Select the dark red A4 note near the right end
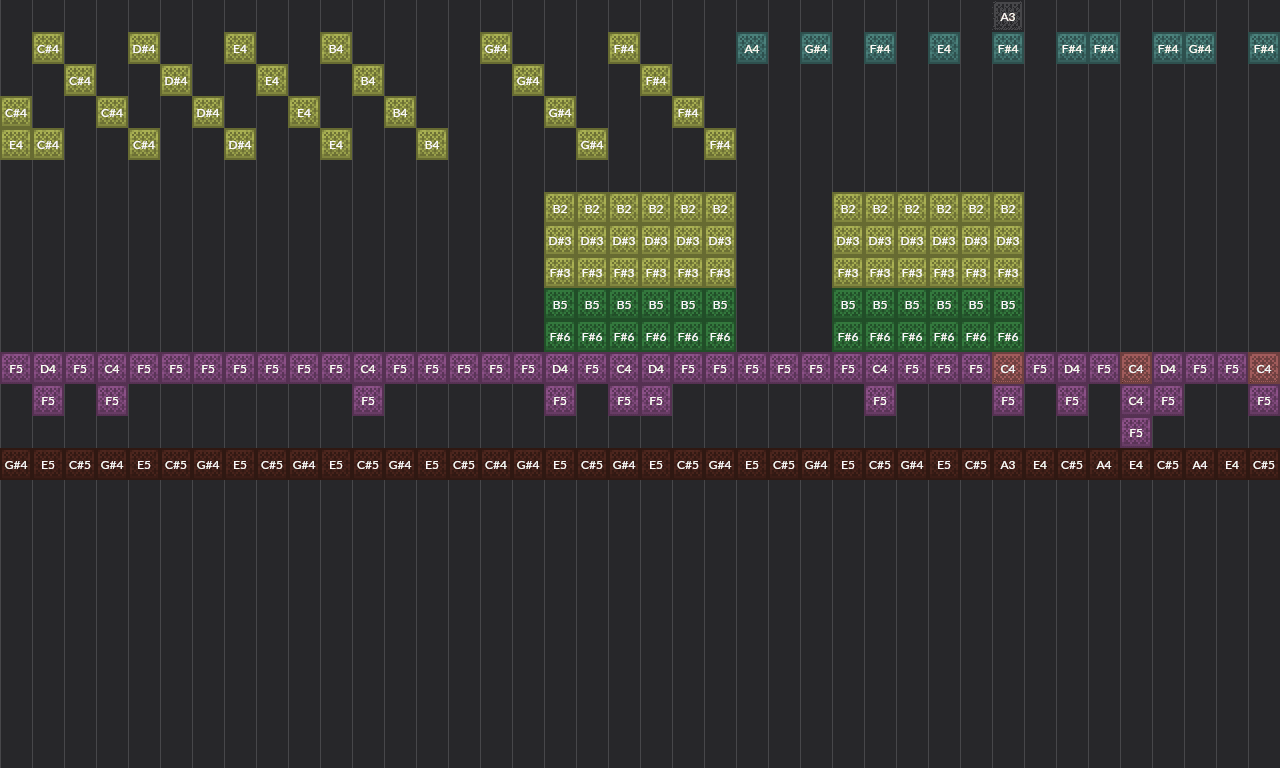 tap(1199, 464)
